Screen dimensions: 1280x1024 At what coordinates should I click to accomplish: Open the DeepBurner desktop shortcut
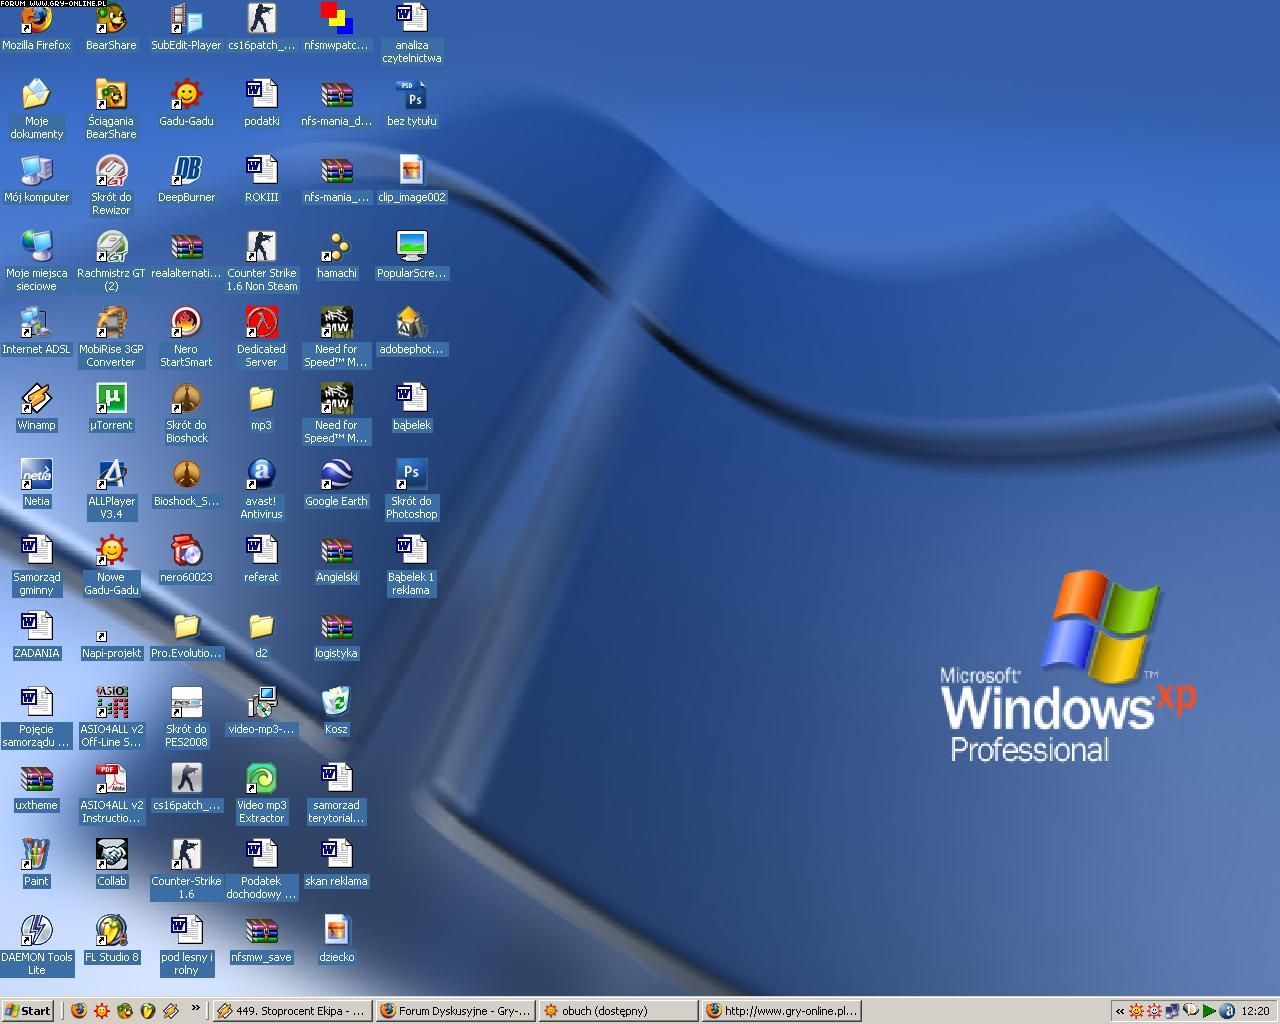pyautogui.click(x=186, y=179)
